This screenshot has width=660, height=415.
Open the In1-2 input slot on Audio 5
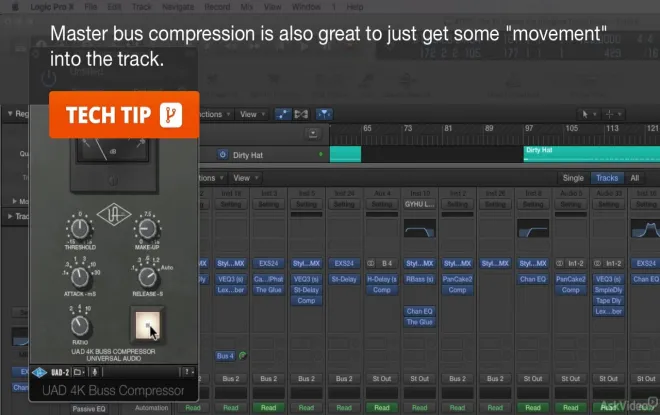click(x=576, y=263)
